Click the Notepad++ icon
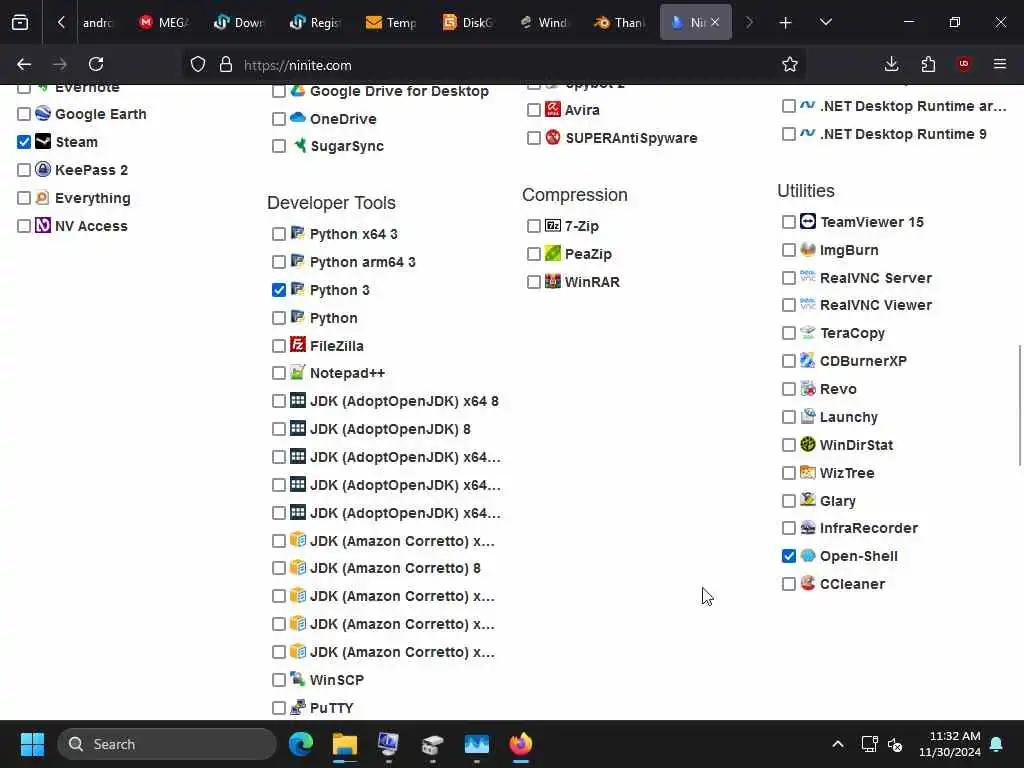 pos(298,372)
